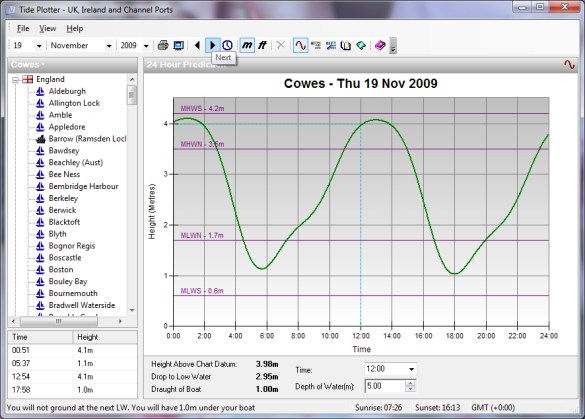The image size is (585, 419).
Task: Click the clock icon for today
Action: pyautogui.click(x=227, y=46)
